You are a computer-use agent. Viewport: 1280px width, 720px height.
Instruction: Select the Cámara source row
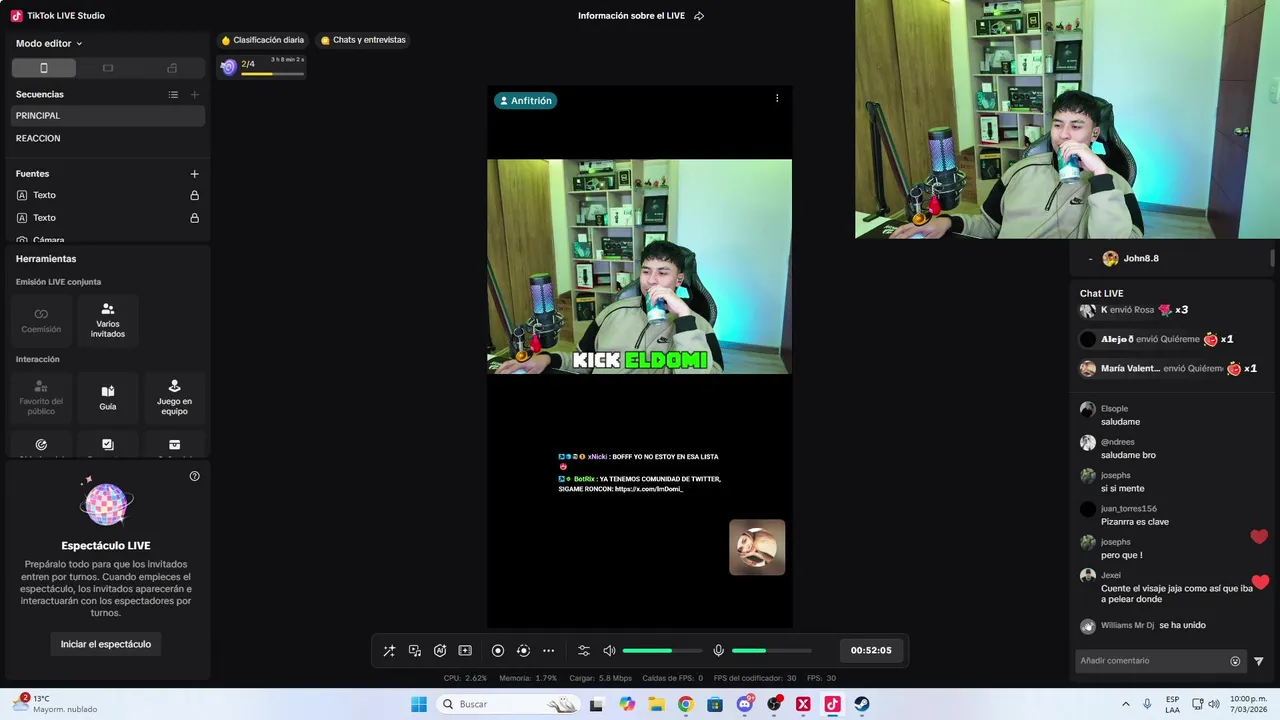point(108,240)
